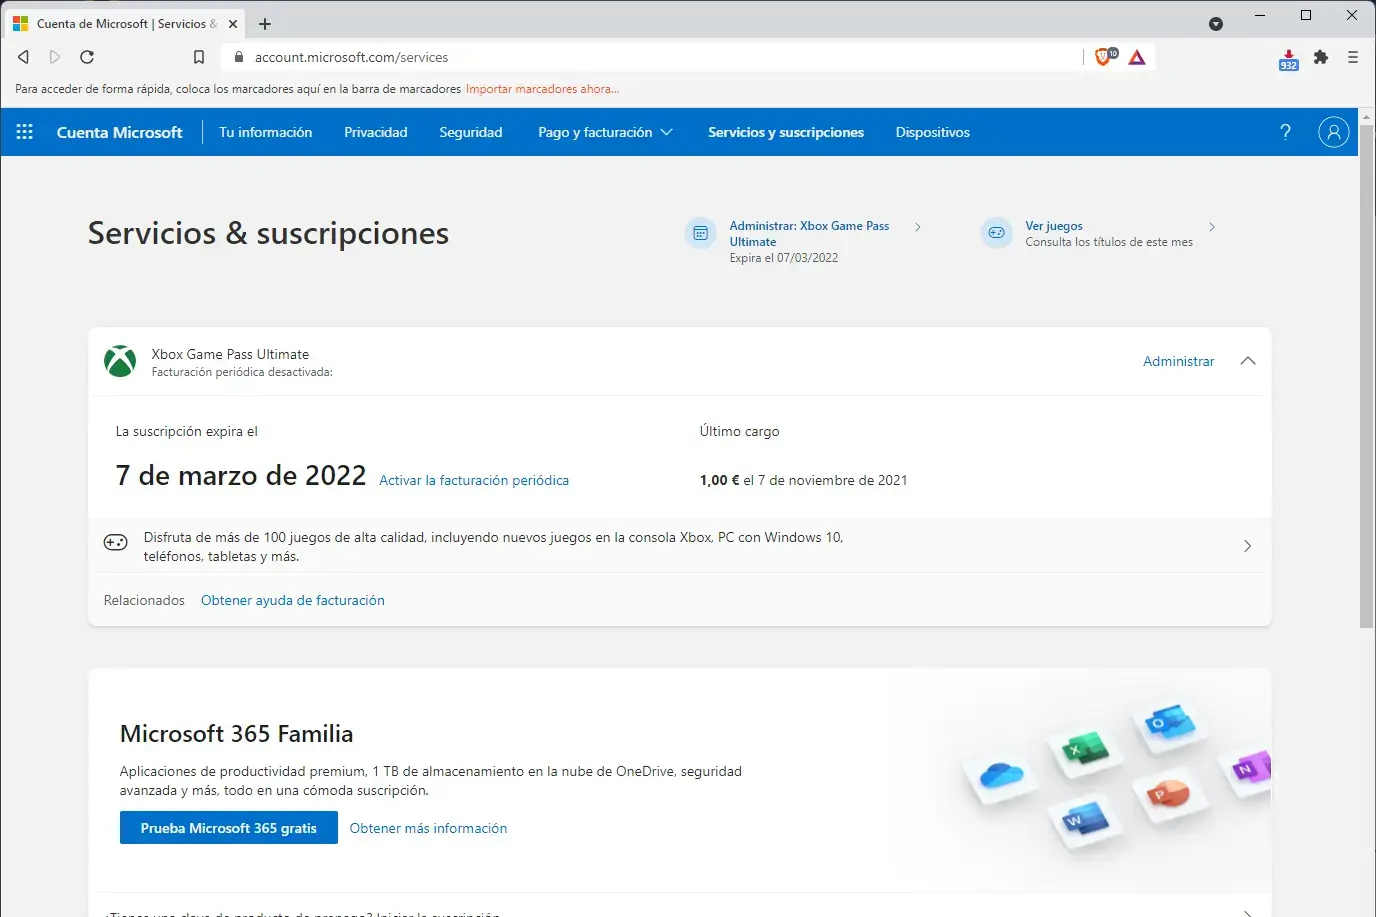This screenshot has width=1376, height=917.
Task: Click the chevron next to Ver juegos
Action: pyautogui.click(x=1212, y=227)
